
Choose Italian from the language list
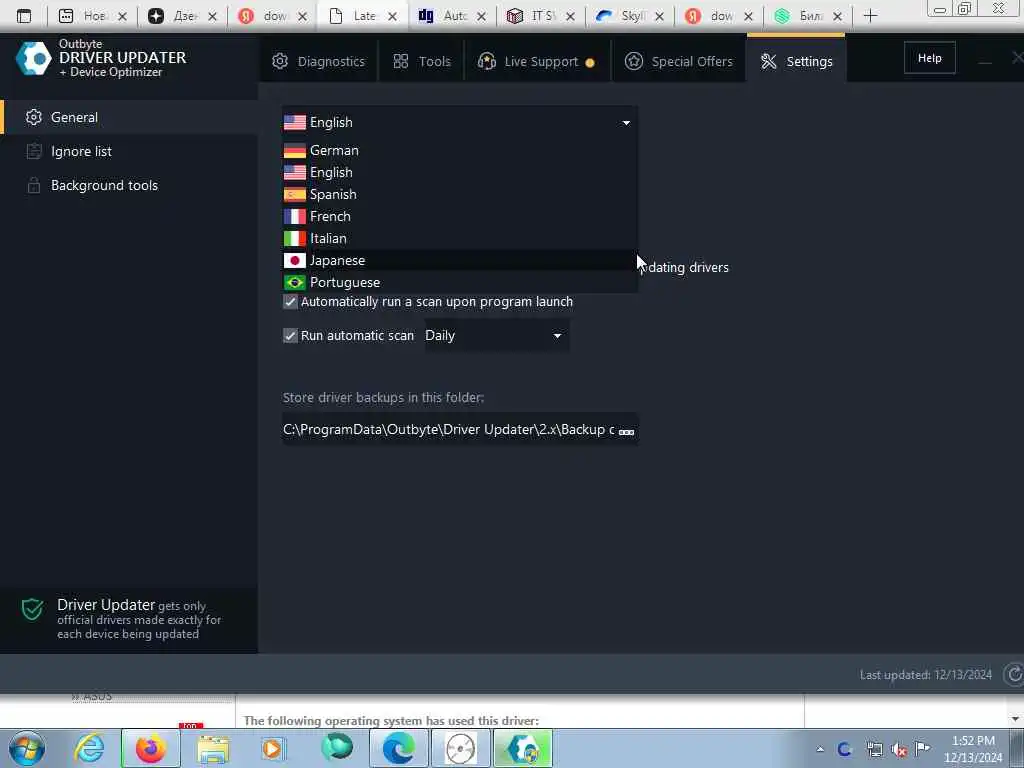(x=460, y=238)
